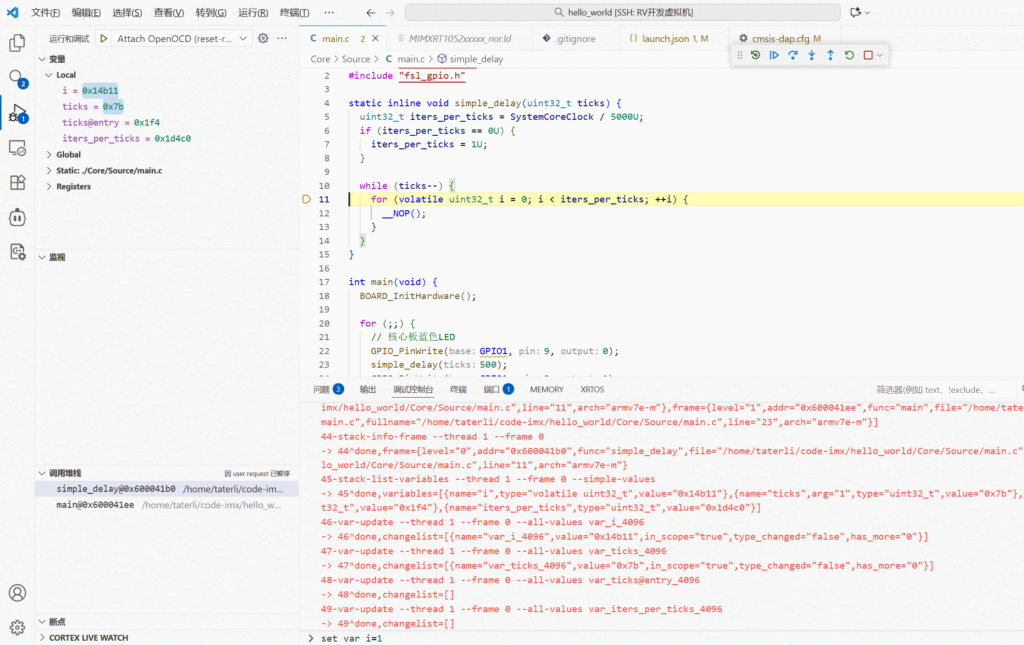Image resolution: width=1024 pixels, height=645 pixels.
Task: Restart the debug session
Action: click(849, 55)
